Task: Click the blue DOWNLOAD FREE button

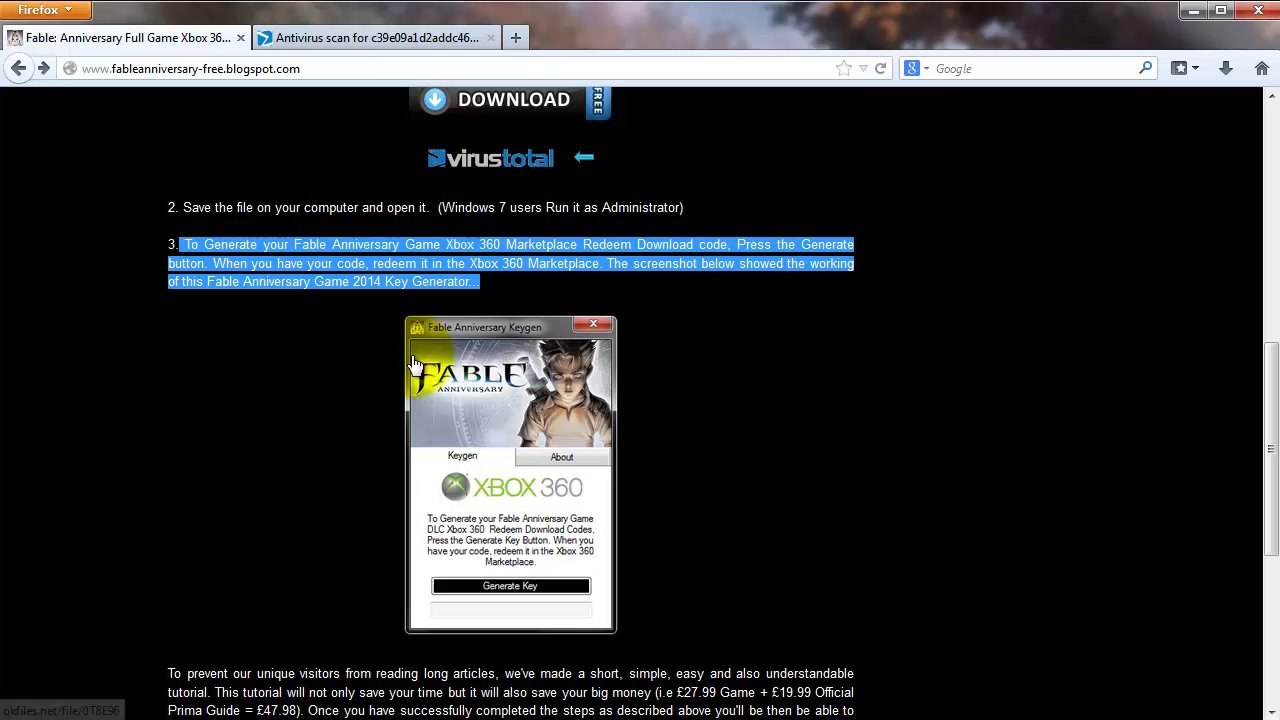Action: pos(510,102)
